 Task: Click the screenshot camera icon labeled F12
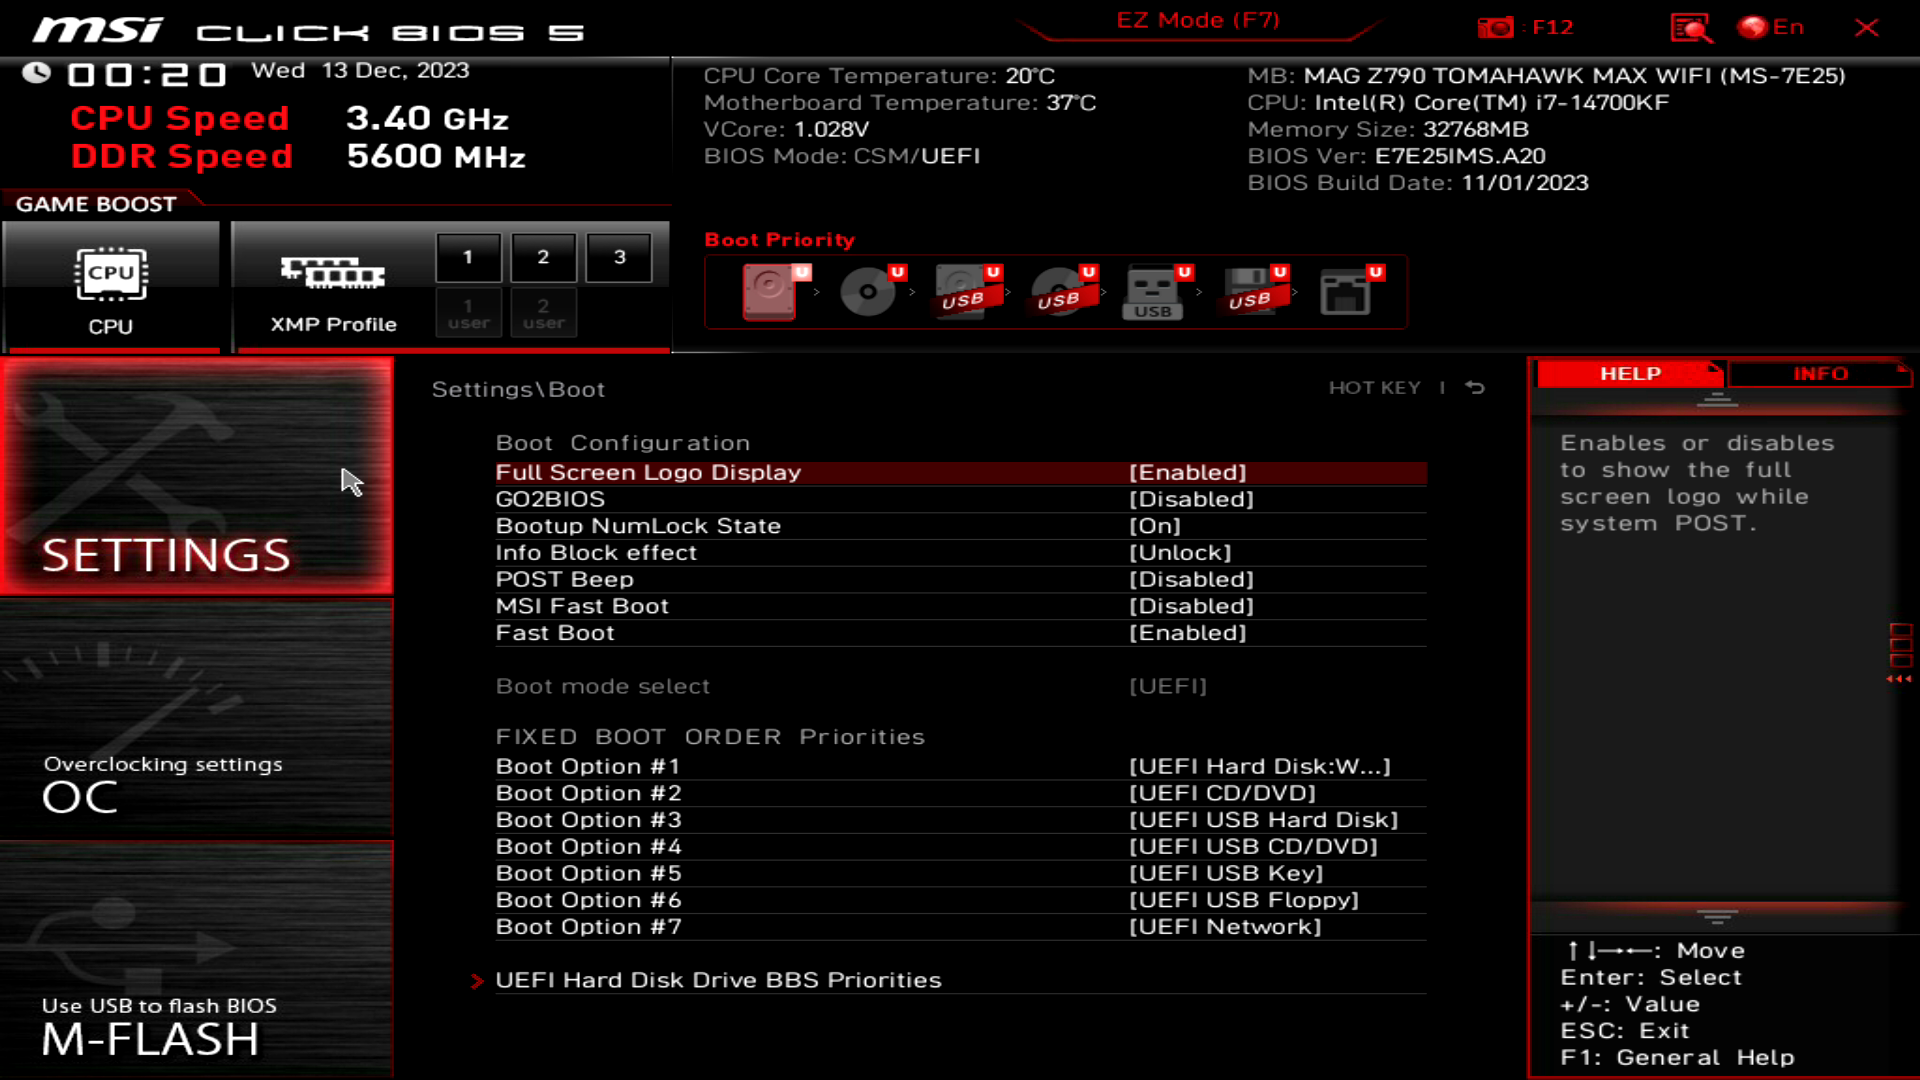point(1497,27)
